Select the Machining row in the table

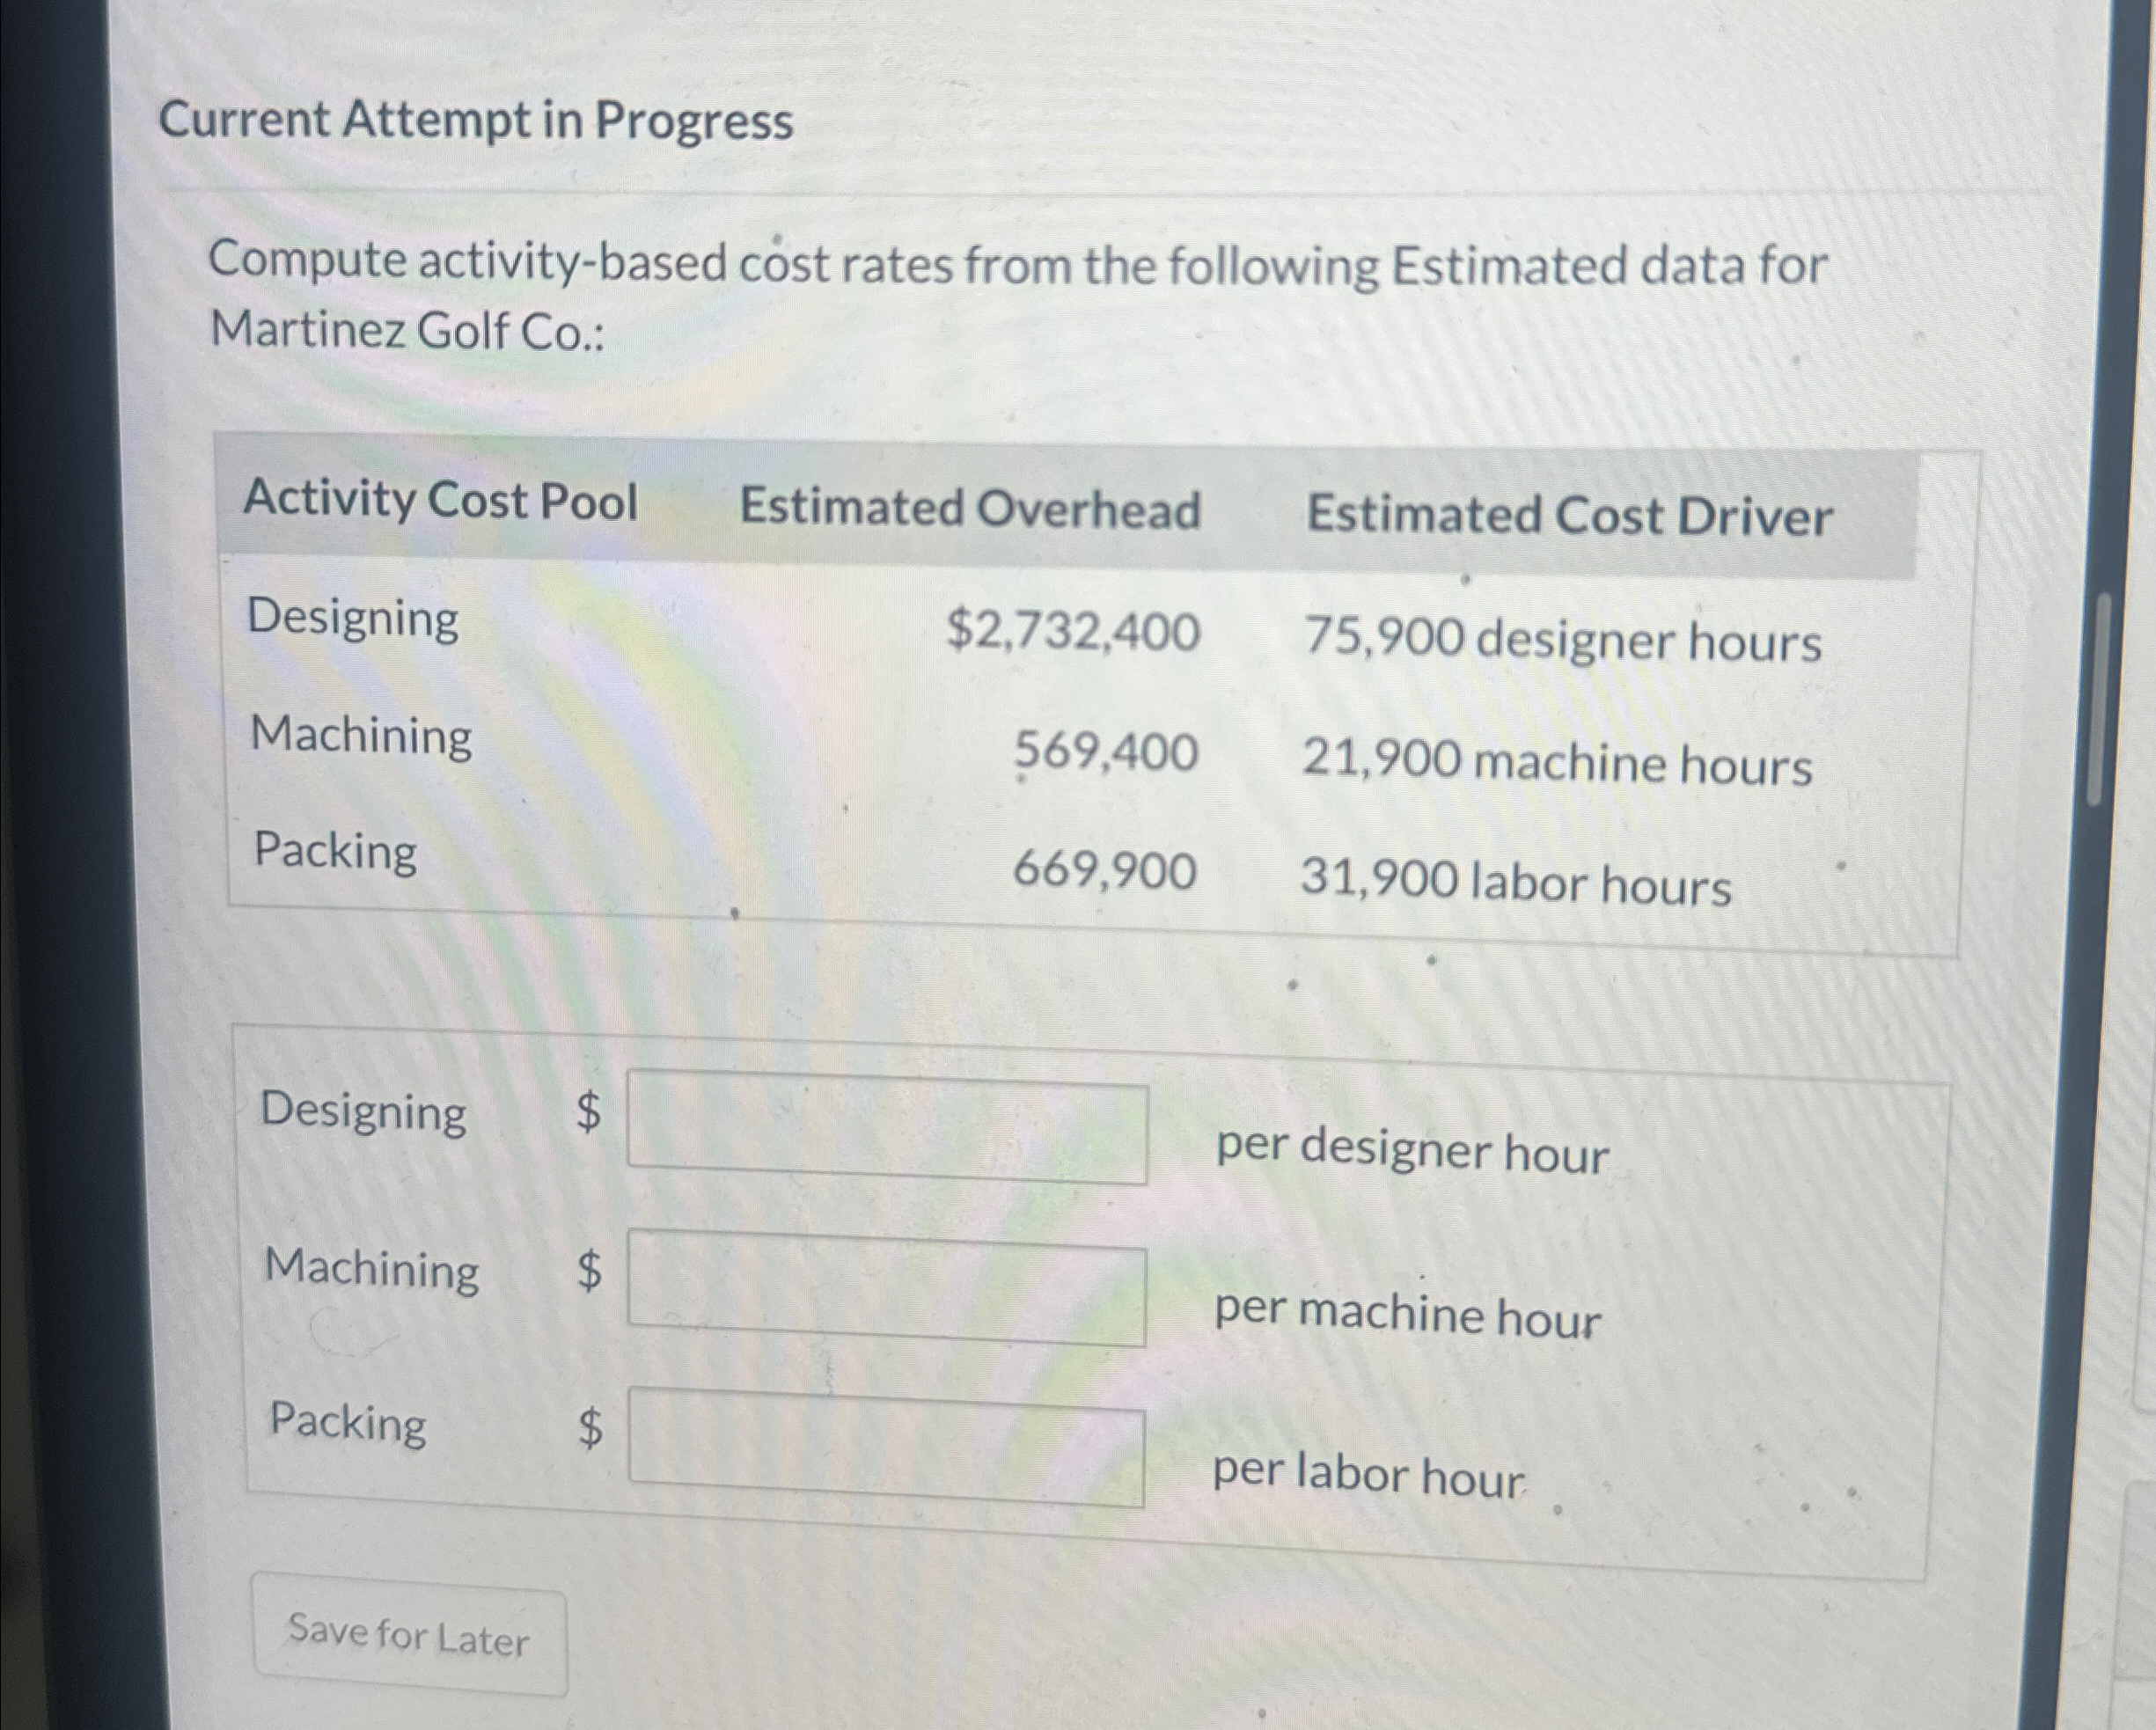tap(360, 740)
